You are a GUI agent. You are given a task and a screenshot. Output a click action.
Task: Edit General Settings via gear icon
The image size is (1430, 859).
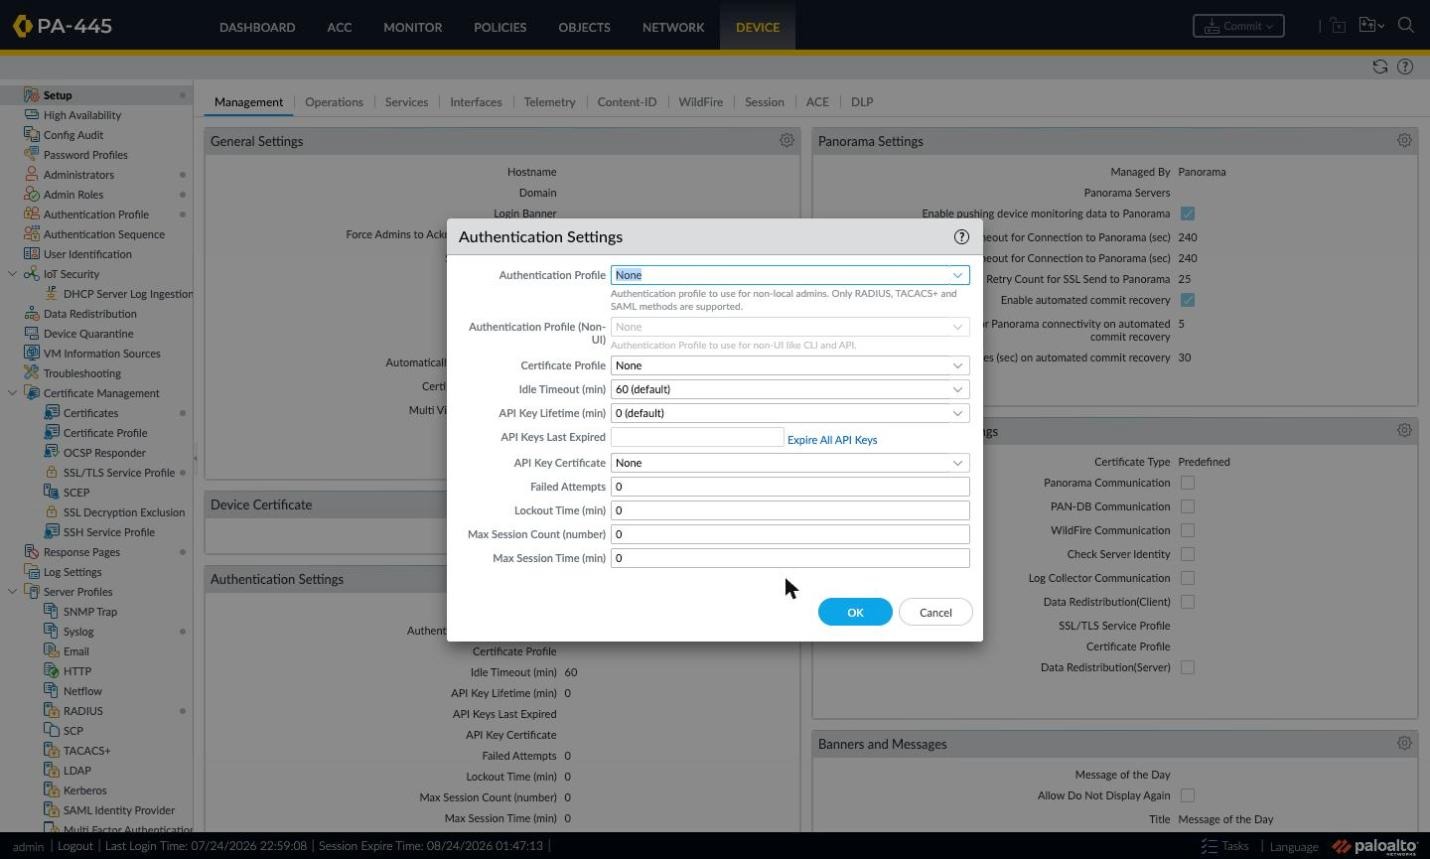[787, 141]
